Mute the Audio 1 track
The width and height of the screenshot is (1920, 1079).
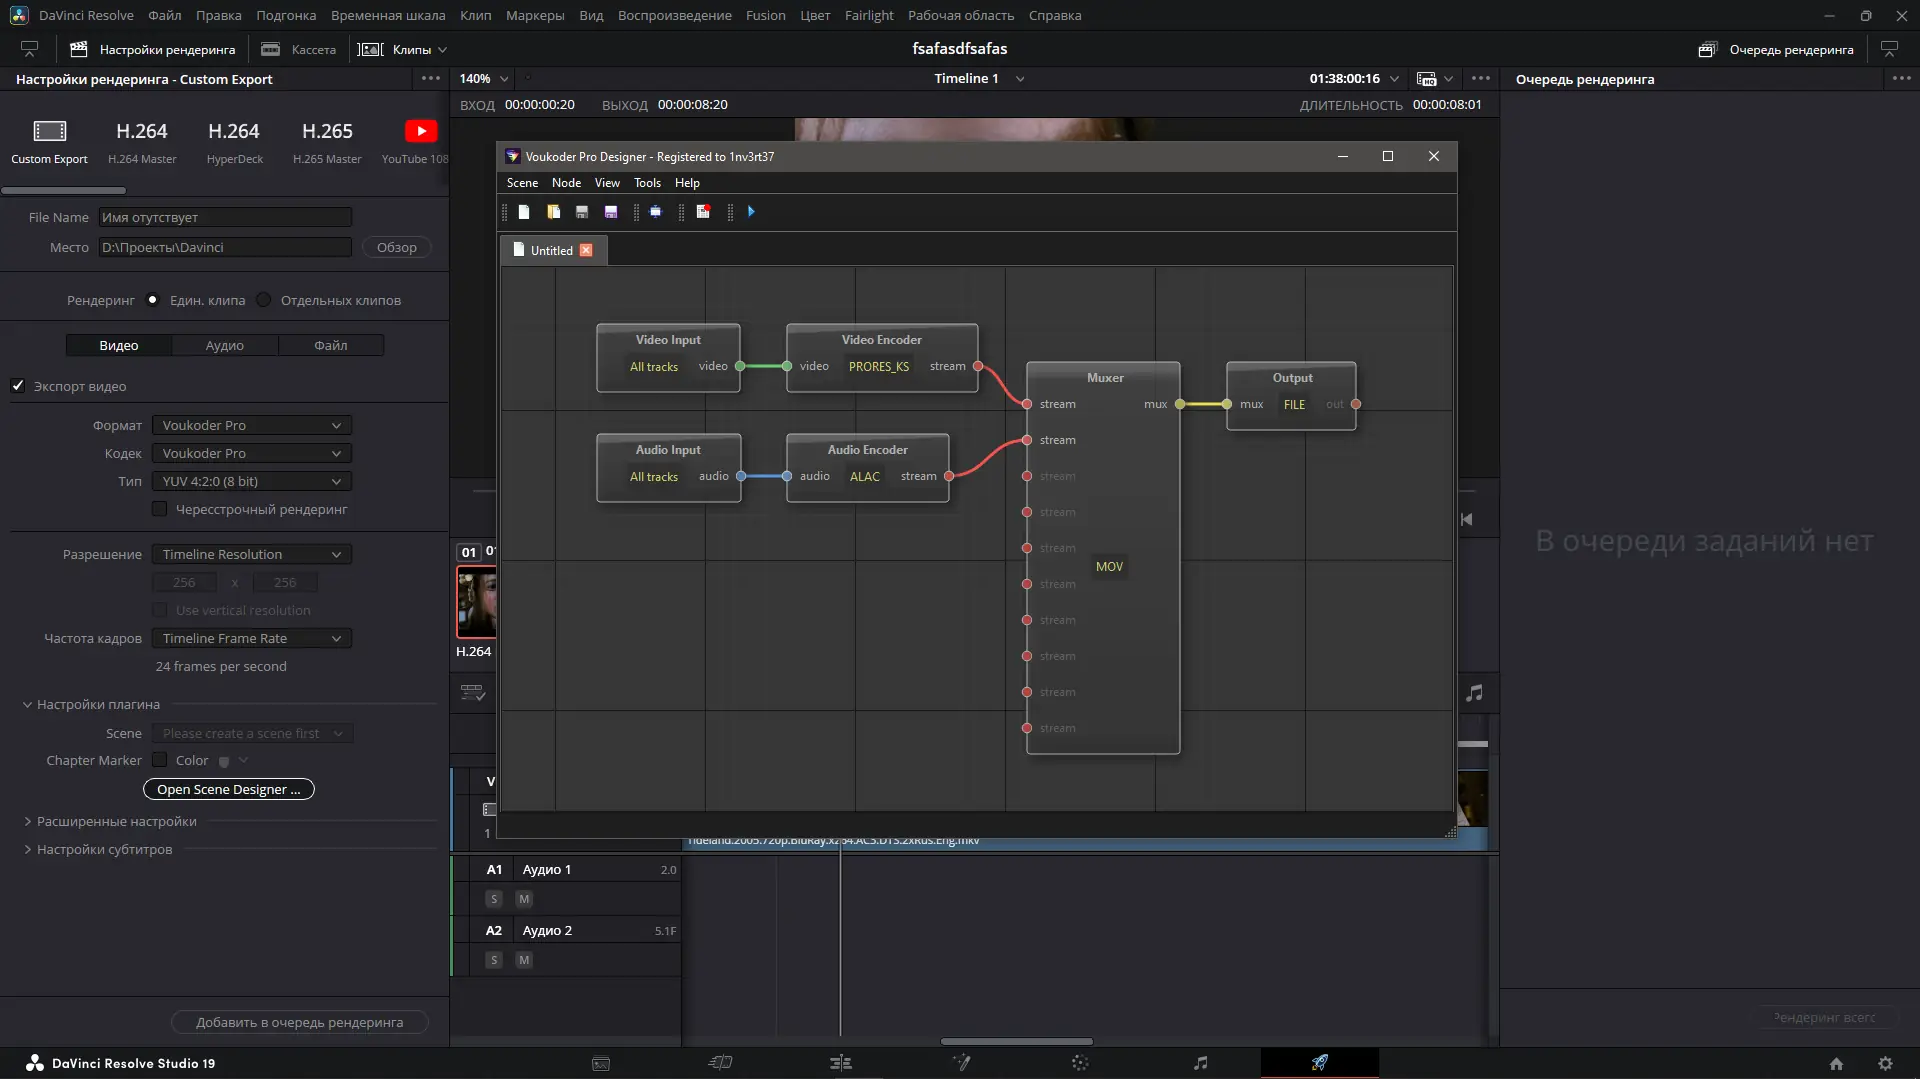click(524, 899)
